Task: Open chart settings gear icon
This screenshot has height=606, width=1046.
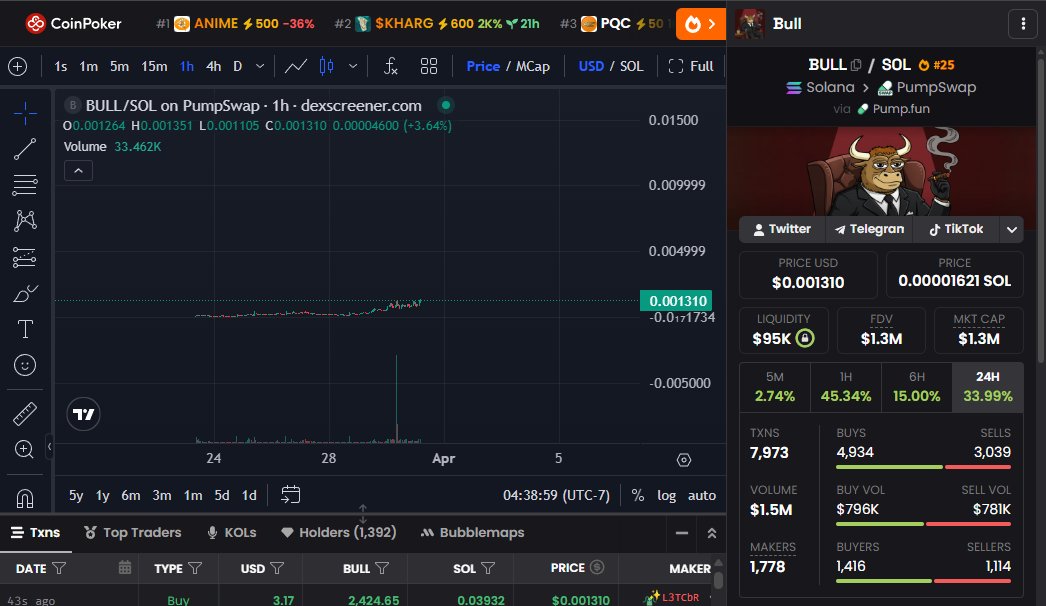Action: click(684, 460)
